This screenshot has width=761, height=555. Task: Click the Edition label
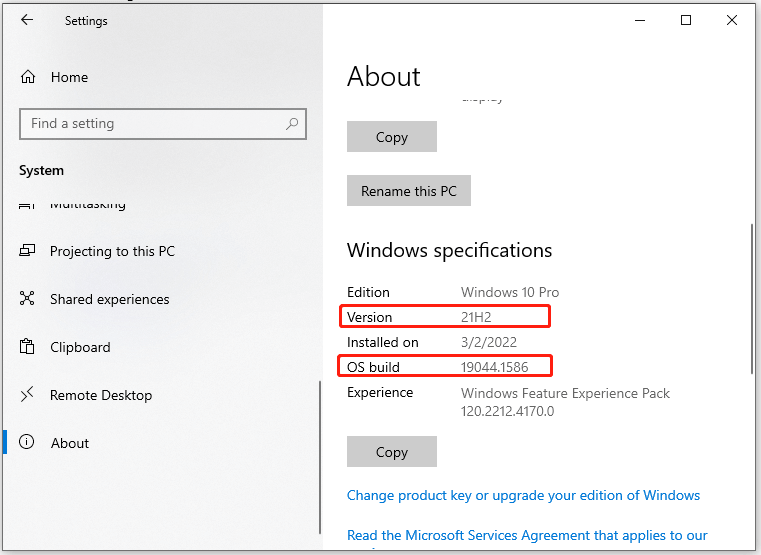coord(368,292)
